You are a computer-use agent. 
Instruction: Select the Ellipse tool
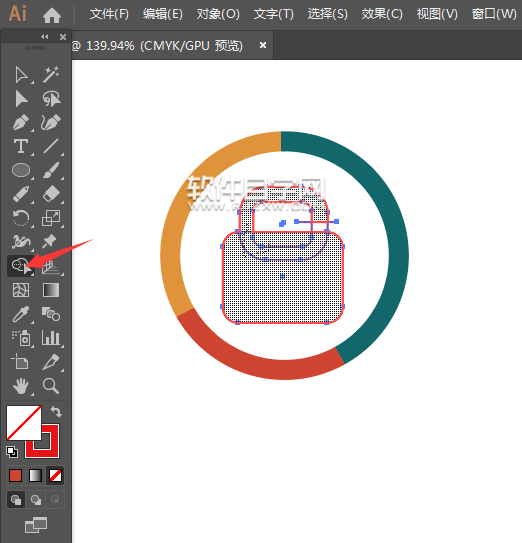click(x=21, y=170)
